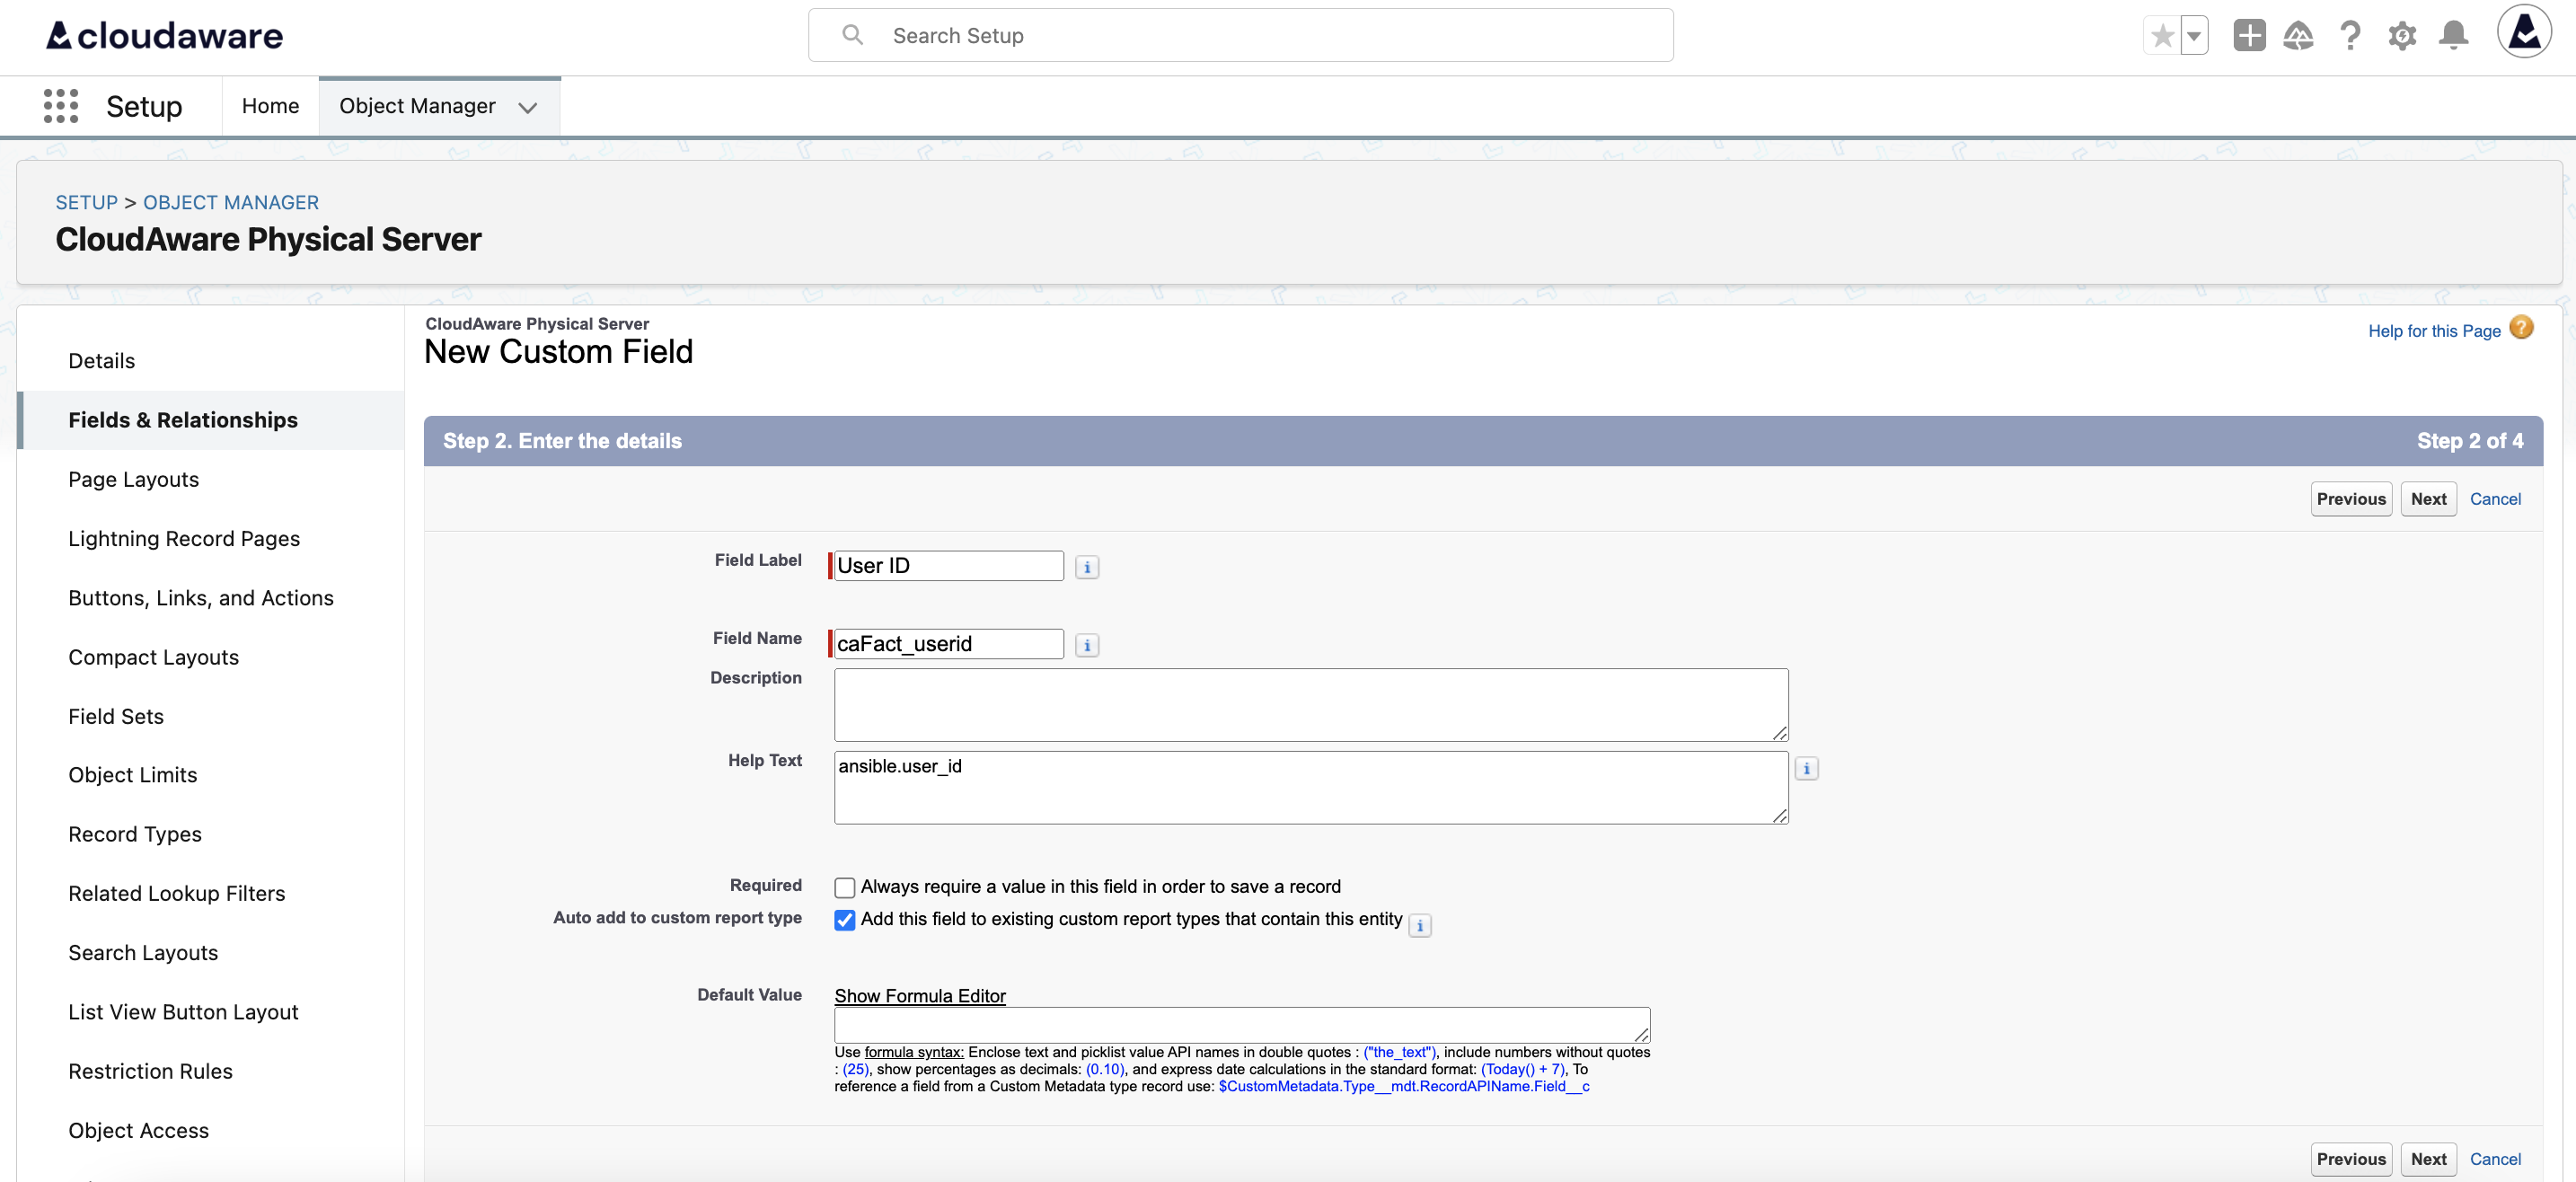Uncheck 'Add this field to existing custom report types'
The height and width of the screenshot is (1182, 2576).
coord(845,921)
